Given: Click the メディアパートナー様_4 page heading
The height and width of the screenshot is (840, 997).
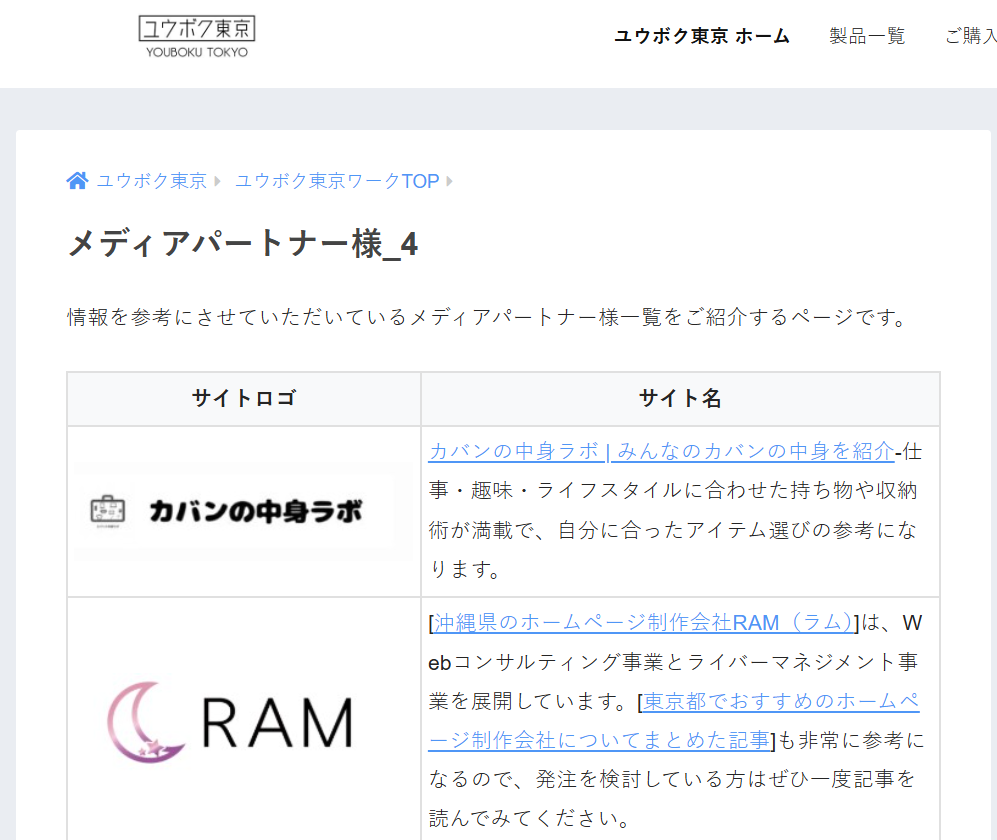Looking at the screenshot, I should tap(242, 244).
